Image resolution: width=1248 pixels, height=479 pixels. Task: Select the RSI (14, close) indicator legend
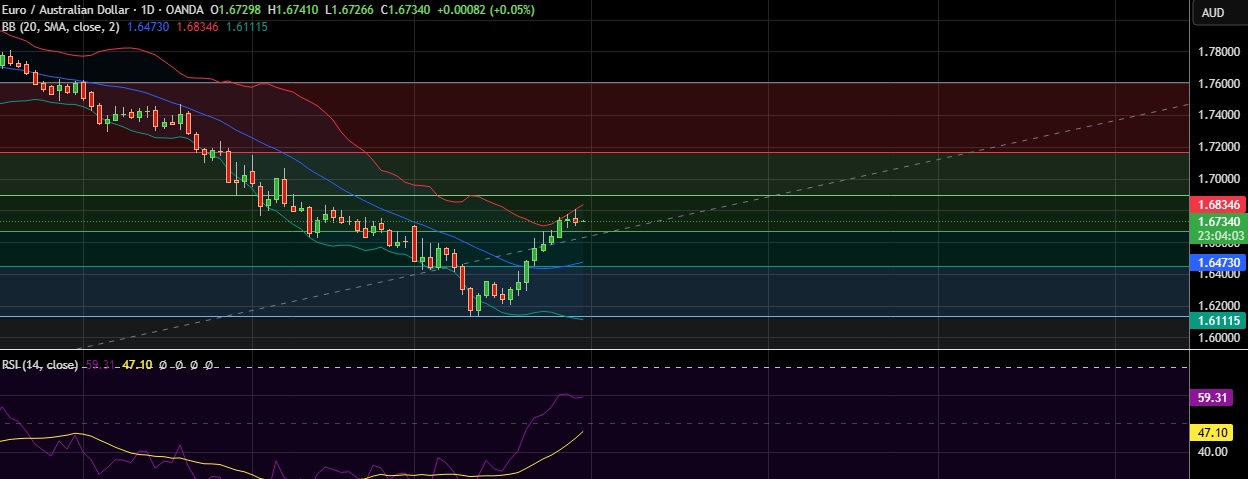click(40, 365)
